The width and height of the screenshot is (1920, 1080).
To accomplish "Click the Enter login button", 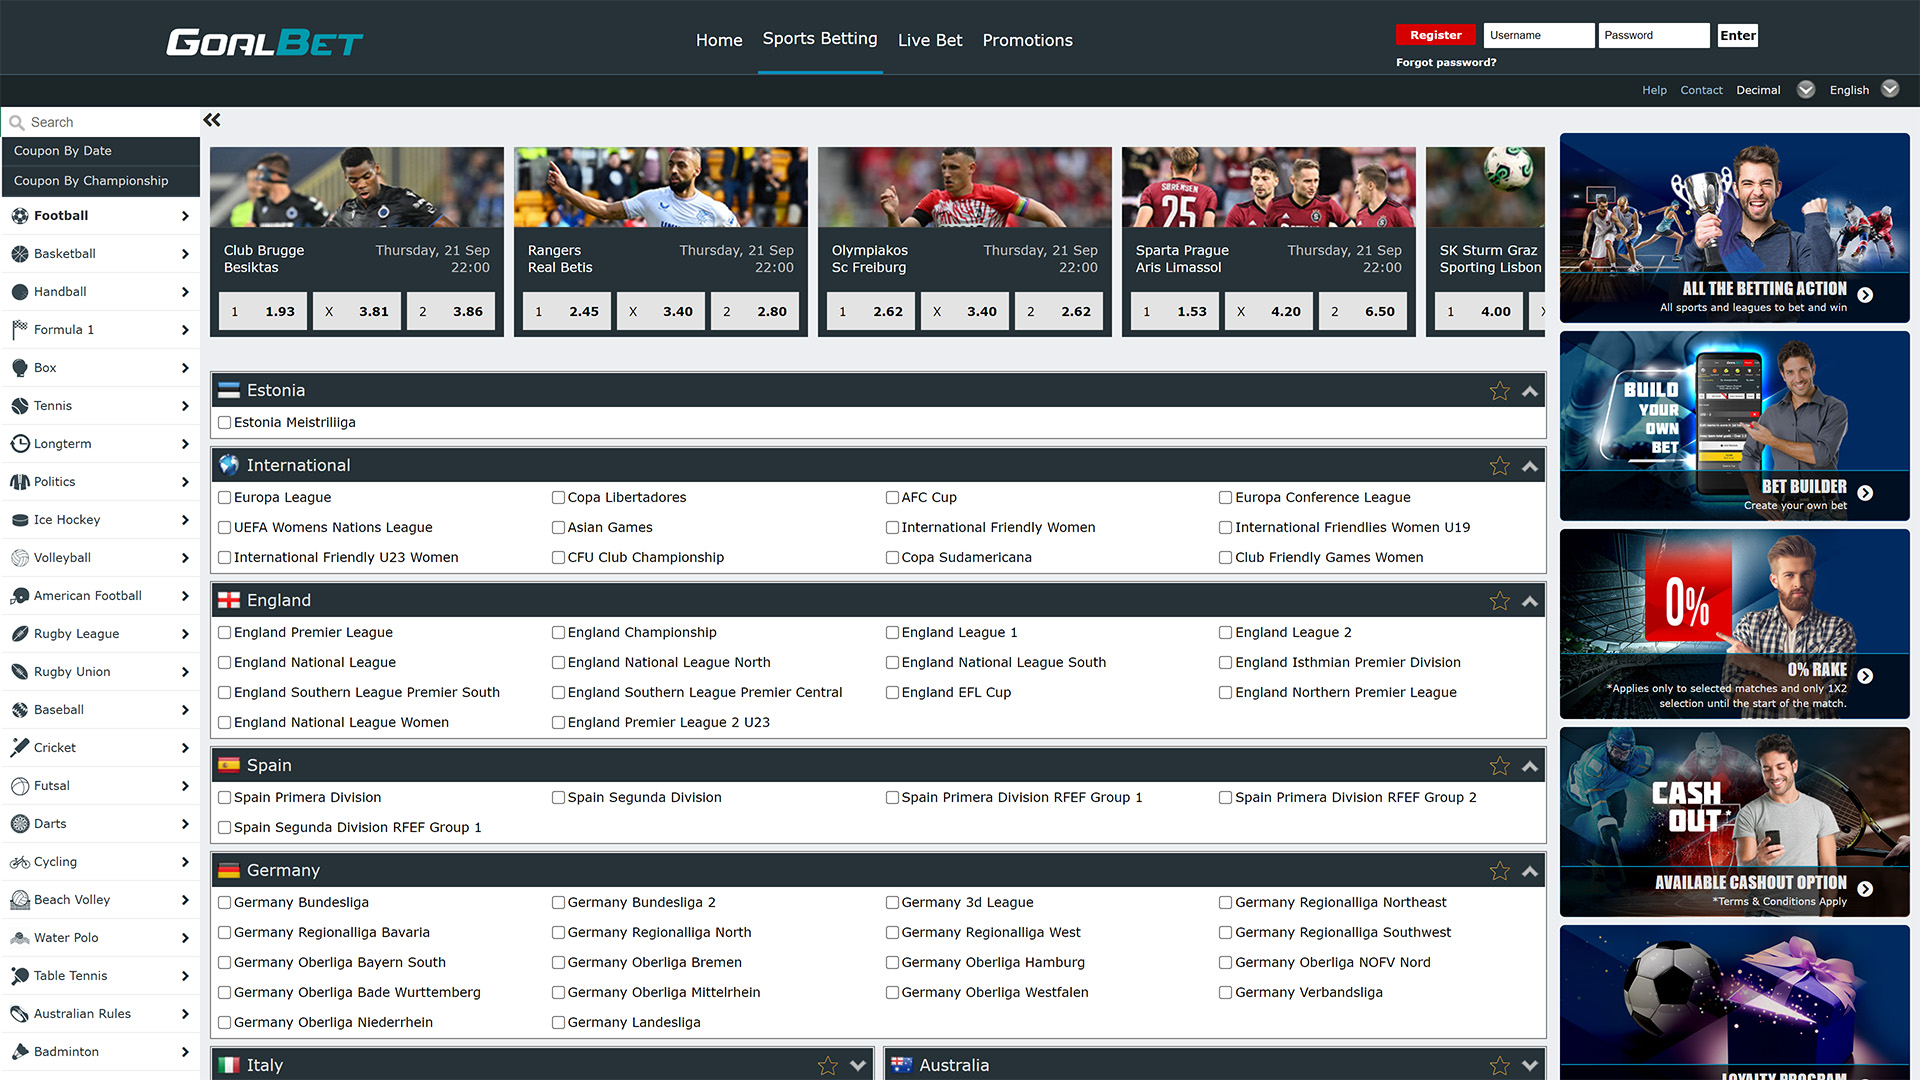I will coord(1738,36).
